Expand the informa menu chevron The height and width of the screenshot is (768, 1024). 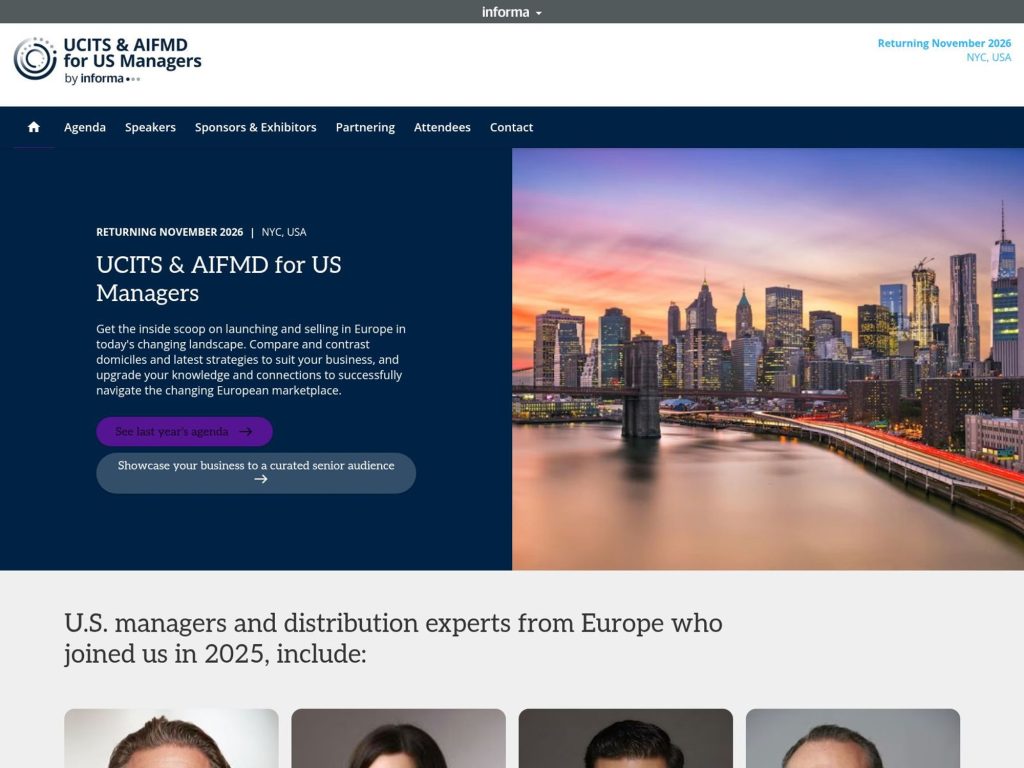point(538,12)
